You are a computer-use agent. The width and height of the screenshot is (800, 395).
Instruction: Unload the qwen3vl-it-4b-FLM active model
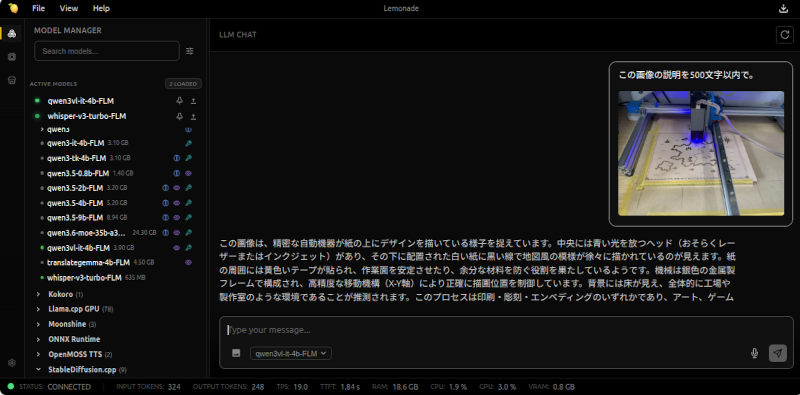tap(193, 101)
